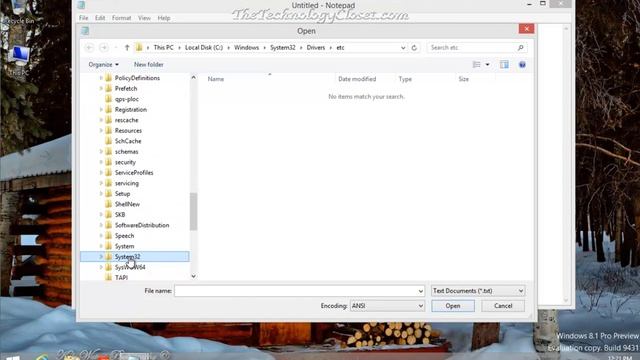The height and width of the screenshot is (360, 640).
Task: Open the Text Documents file type dropdown
Action: click(x=478, y=291)
